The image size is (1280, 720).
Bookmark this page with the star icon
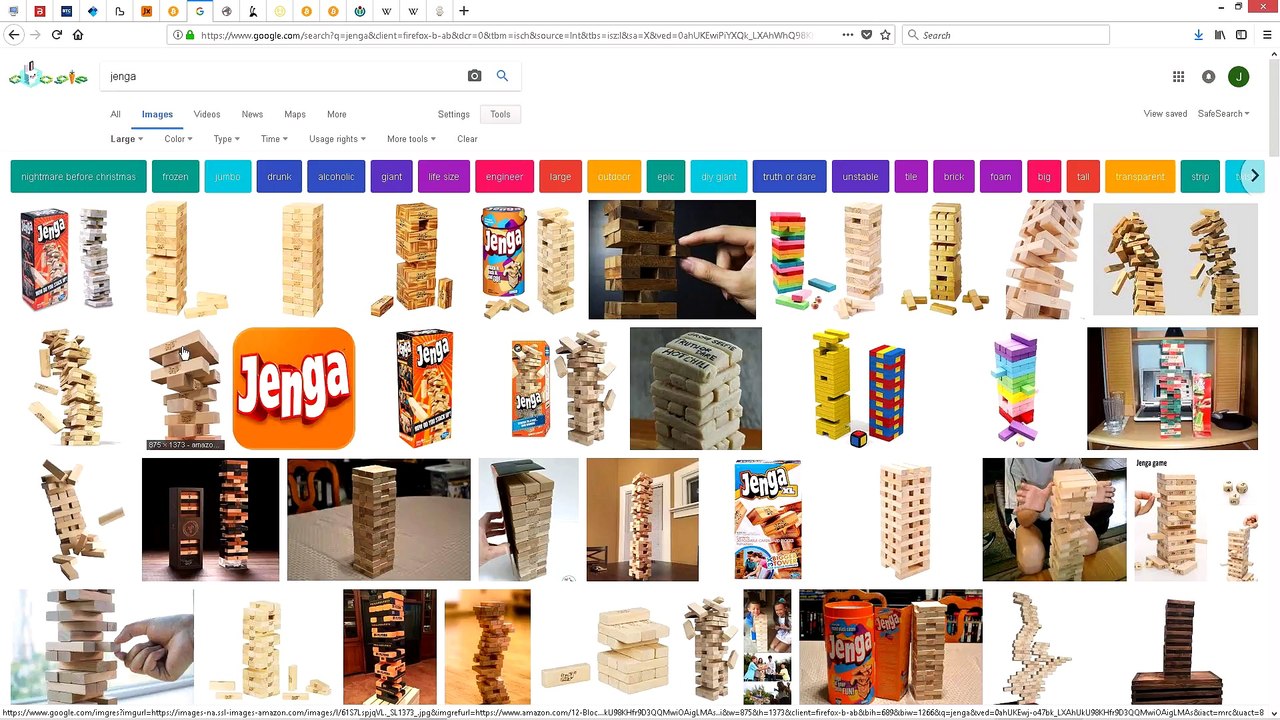pos(885,35)
